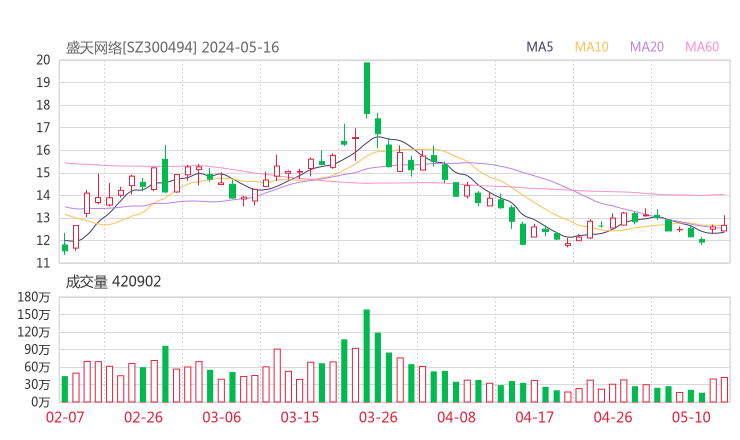Click the chart title 盛天网络[SZ300494] 2024-05-16

(172, 47)
